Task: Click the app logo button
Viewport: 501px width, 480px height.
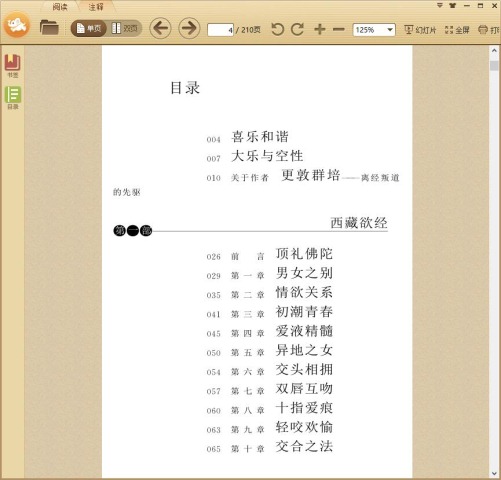Action: (17, 25)
